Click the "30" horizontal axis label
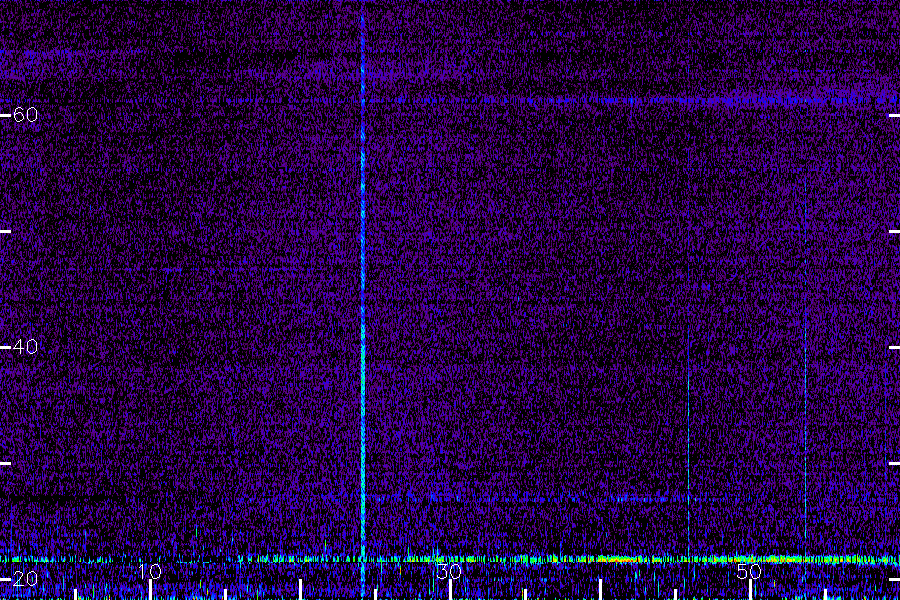 pos(449,572)
